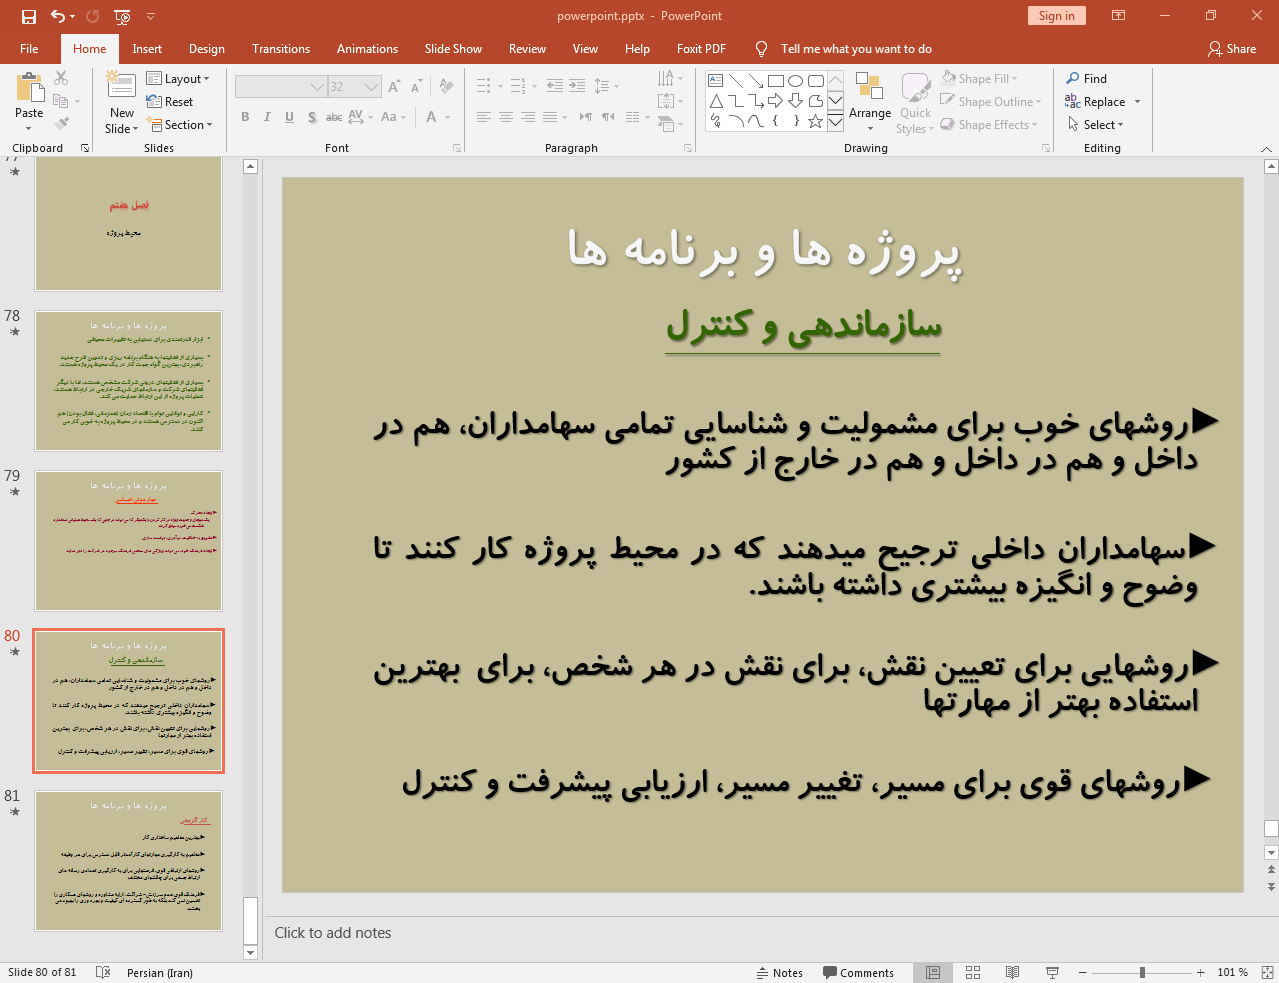1279x983 pixels.
Task: Open the Replace tool
Action: (x=1095, y=101)
